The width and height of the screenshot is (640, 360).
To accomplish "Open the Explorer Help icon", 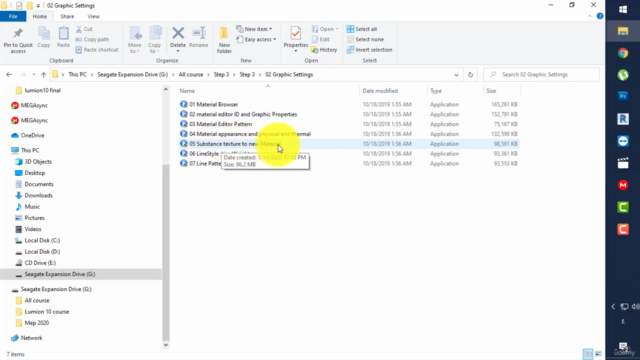I will [600, 16].
